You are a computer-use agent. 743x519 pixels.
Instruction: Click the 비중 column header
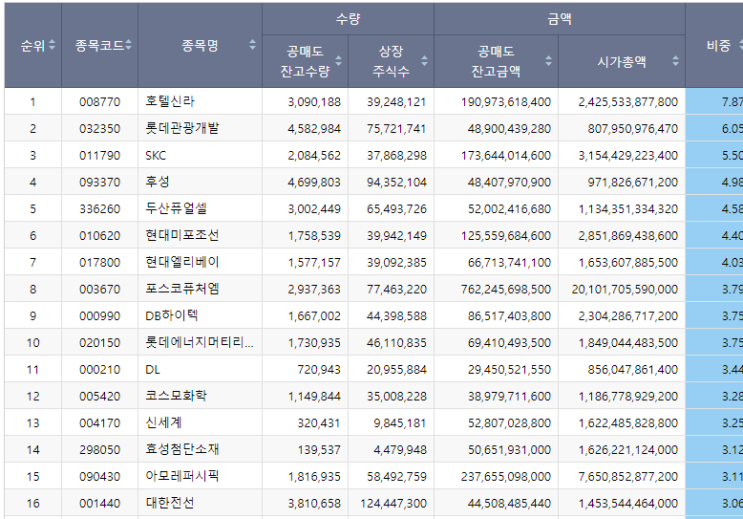tap(718, 46)
